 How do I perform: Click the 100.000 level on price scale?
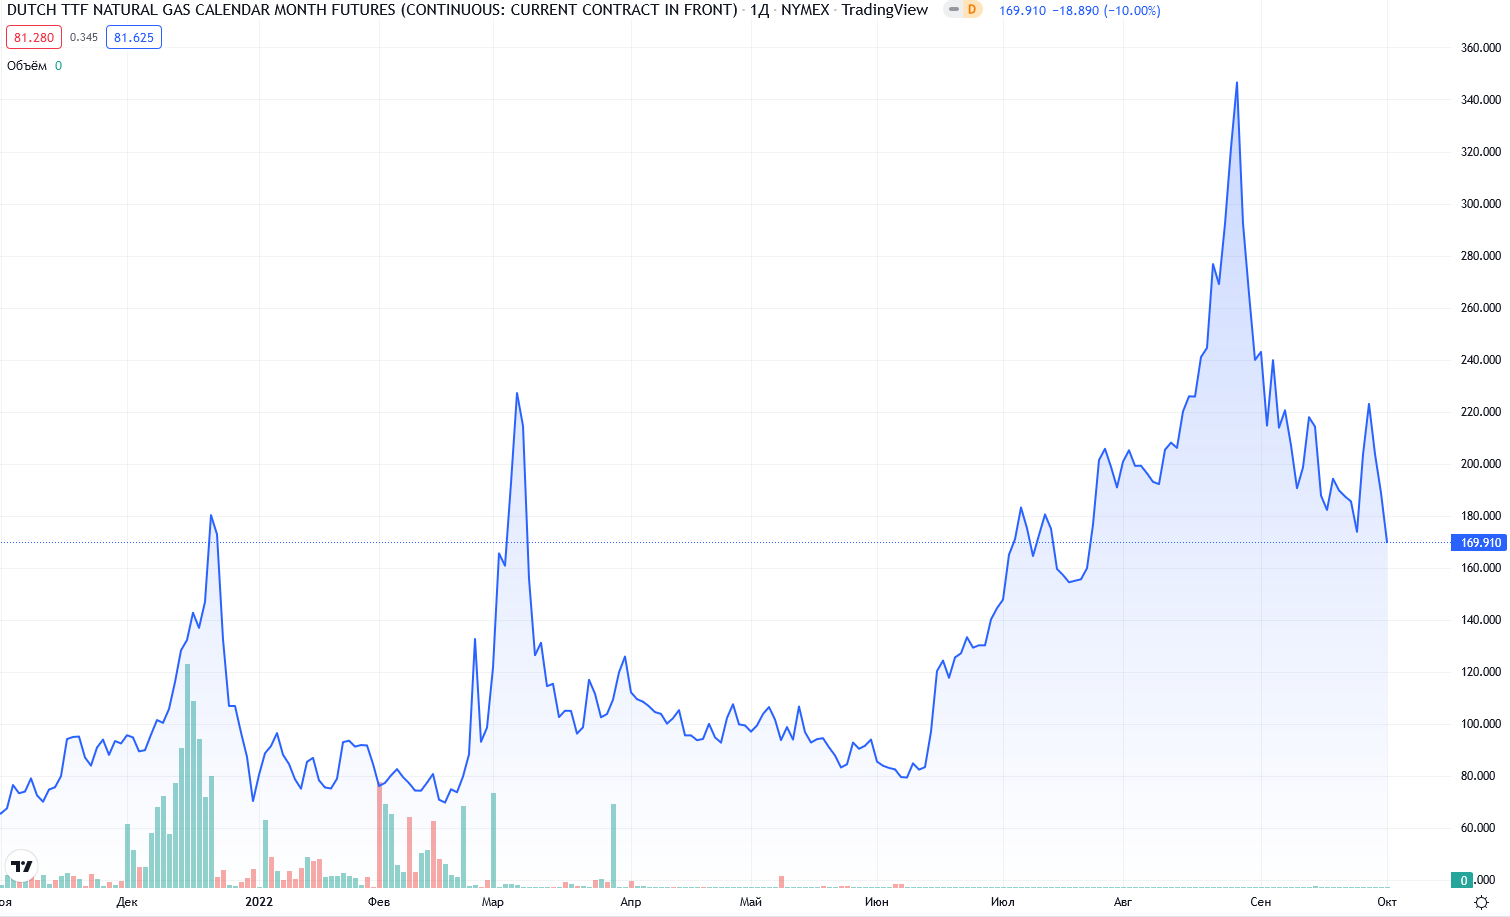[1480, 724]
